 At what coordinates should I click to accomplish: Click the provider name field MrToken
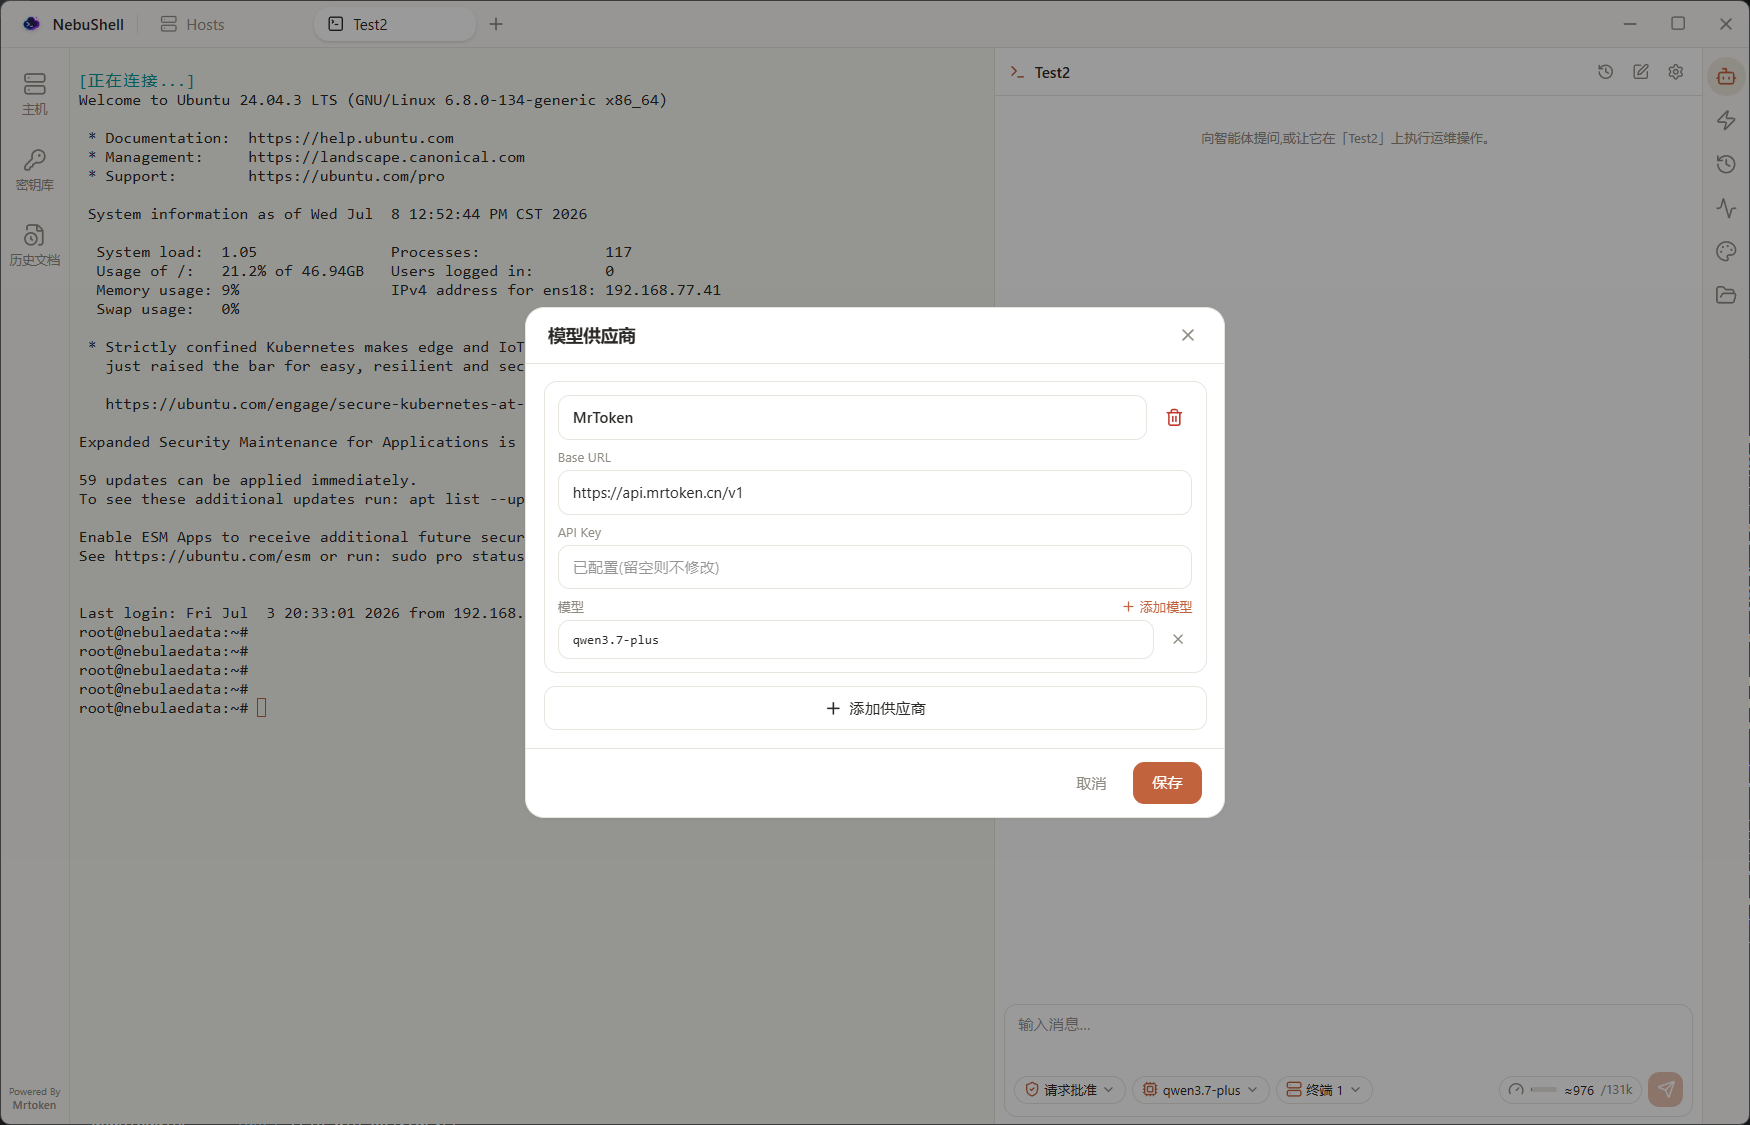click(852, 417)
